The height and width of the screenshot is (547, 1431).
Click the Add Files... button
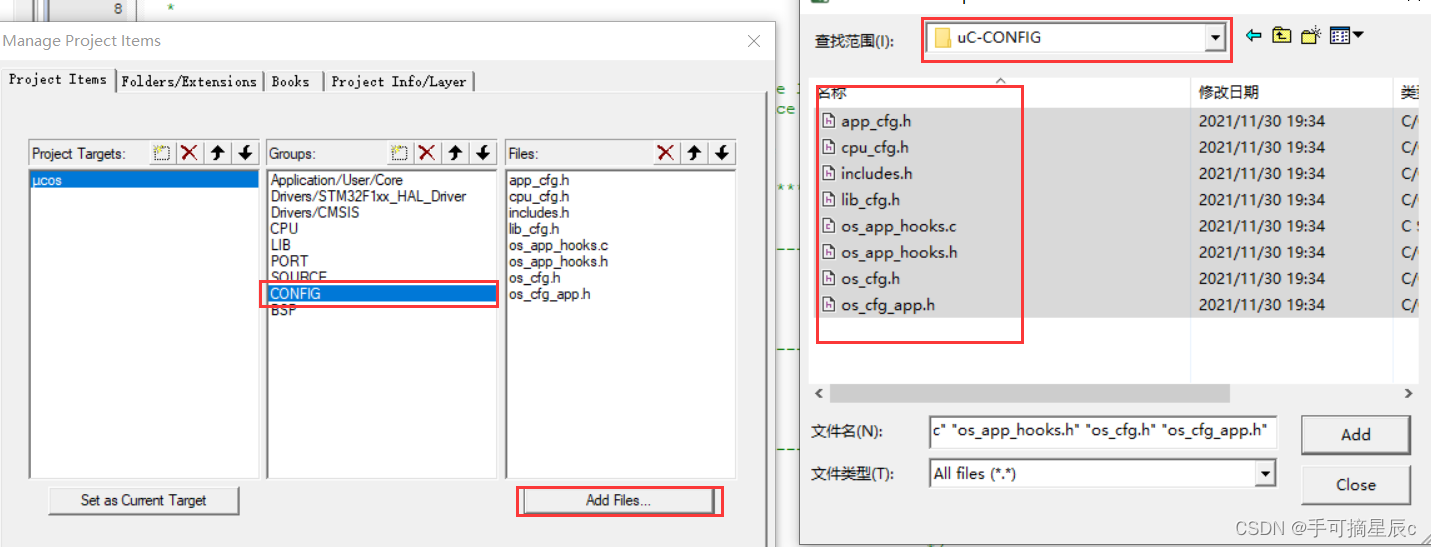pos(618,500)
